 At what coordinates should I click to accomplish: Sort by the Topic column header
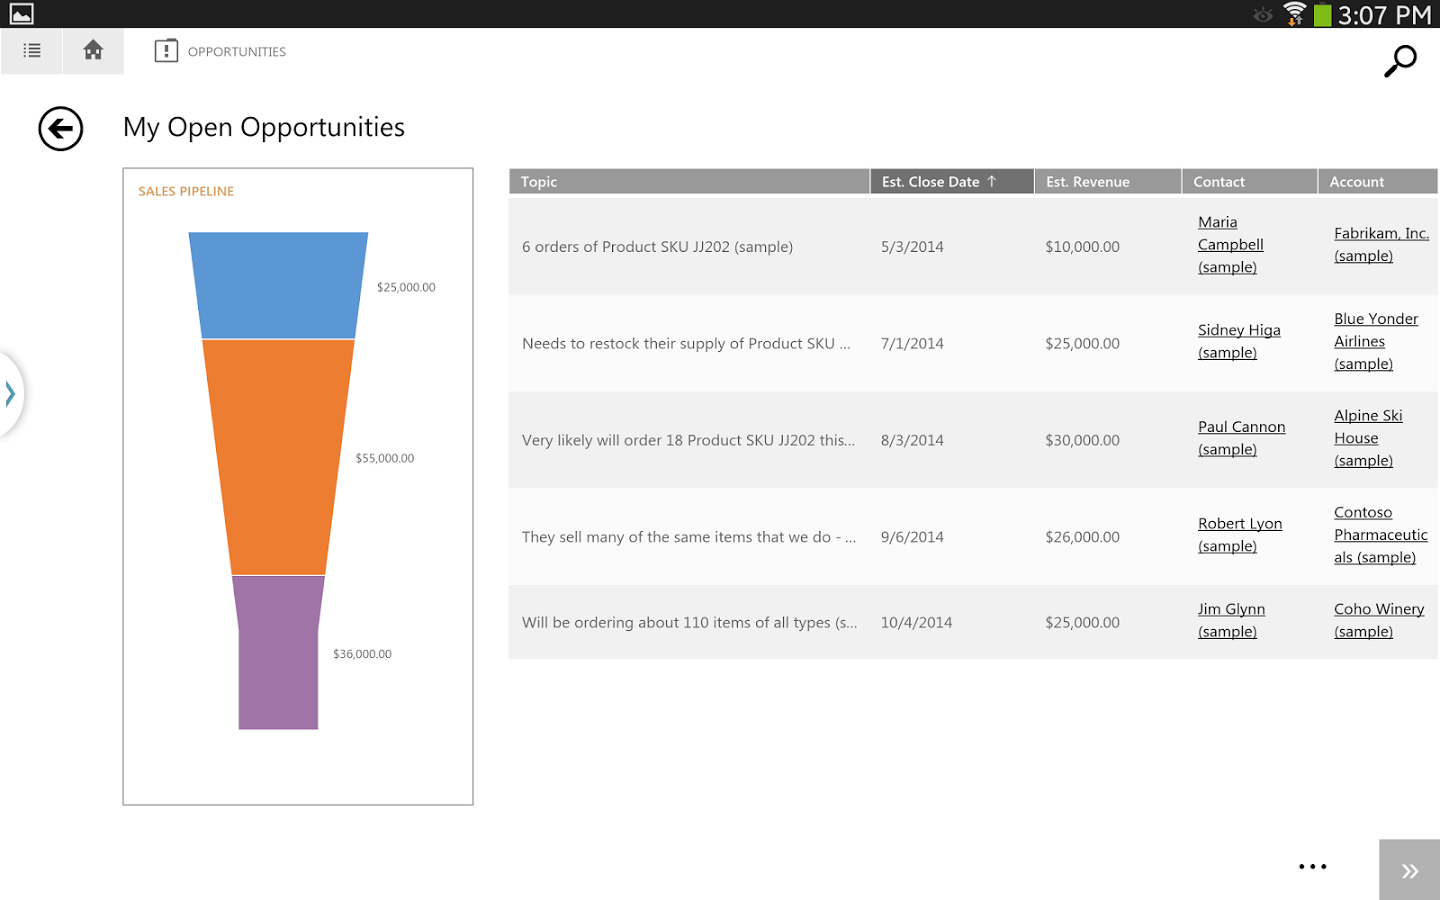[688, 182]
